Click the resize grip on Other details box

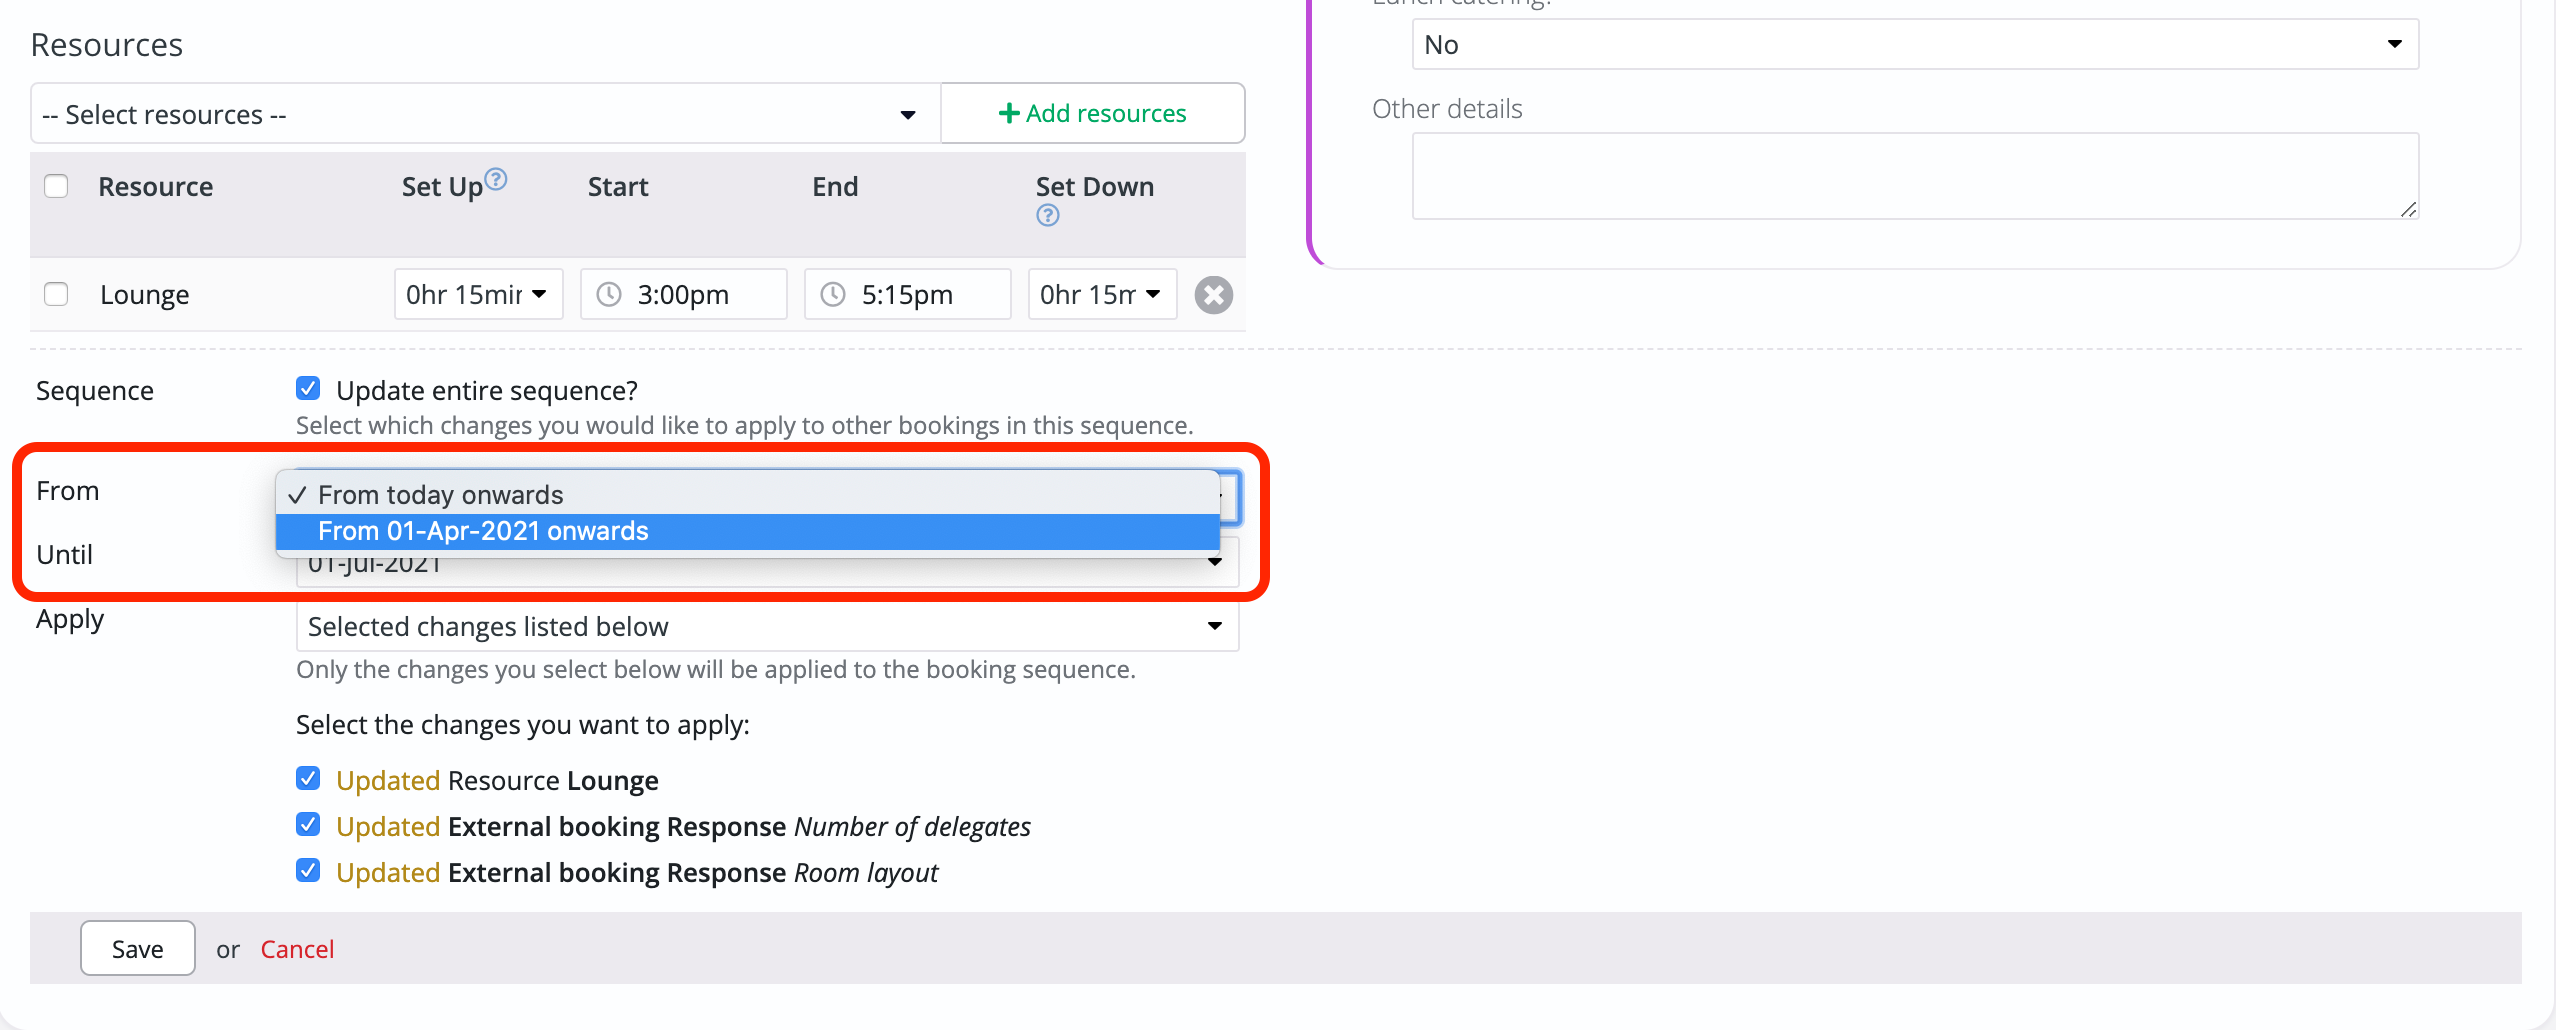coord(2408,211)
